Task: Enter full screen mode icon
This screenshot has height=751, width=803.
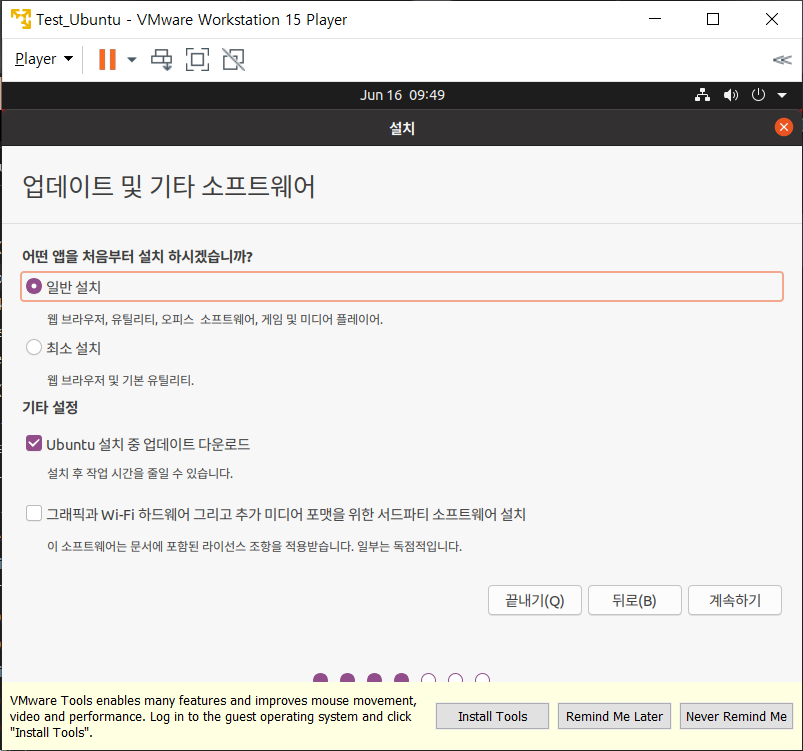Action: [197, 59]
